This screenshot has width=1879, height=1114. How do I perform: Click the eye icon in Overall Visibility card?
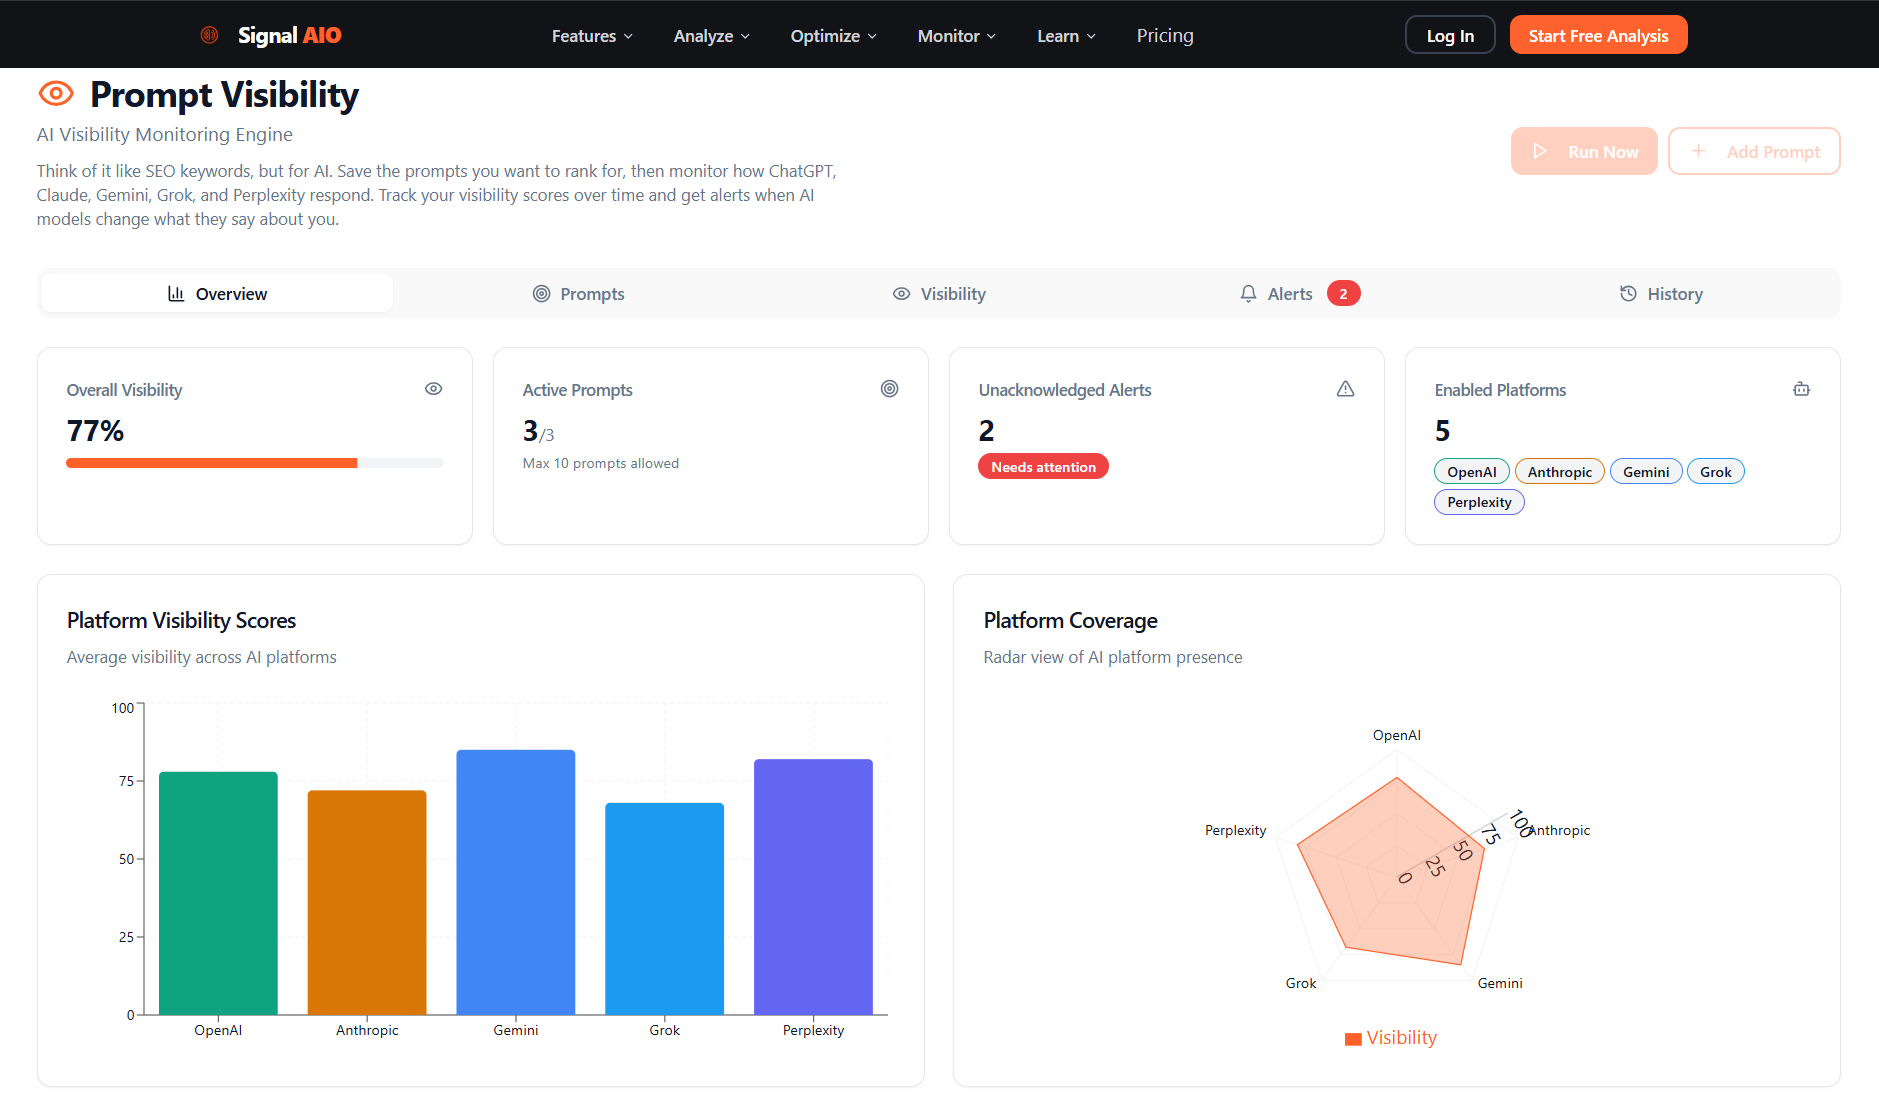[433, 389]
